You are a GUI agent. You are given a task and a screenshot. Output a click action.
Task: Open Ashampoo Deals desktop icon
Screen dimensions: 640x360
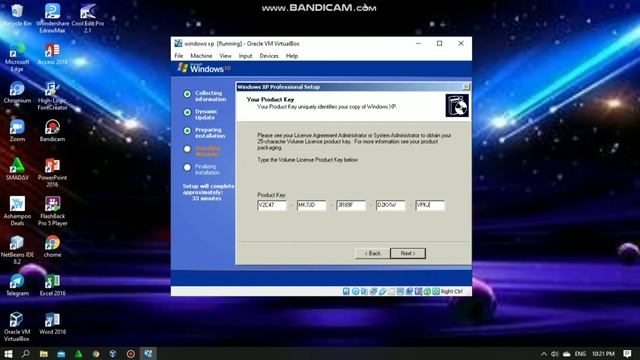click(x=17, y=211)
